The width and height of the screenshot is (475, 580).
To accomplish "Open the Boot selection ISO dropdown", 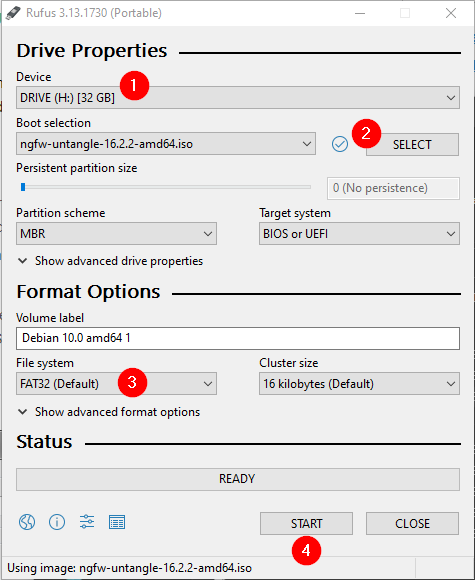I will pos(166,144).
